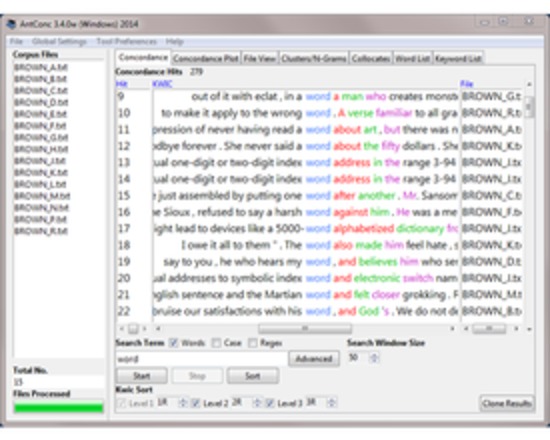Viewport: 550px width, 440px height.
Task: Select BROWN_P.txt in Corpus Files
Action: (x=40, y=219)
